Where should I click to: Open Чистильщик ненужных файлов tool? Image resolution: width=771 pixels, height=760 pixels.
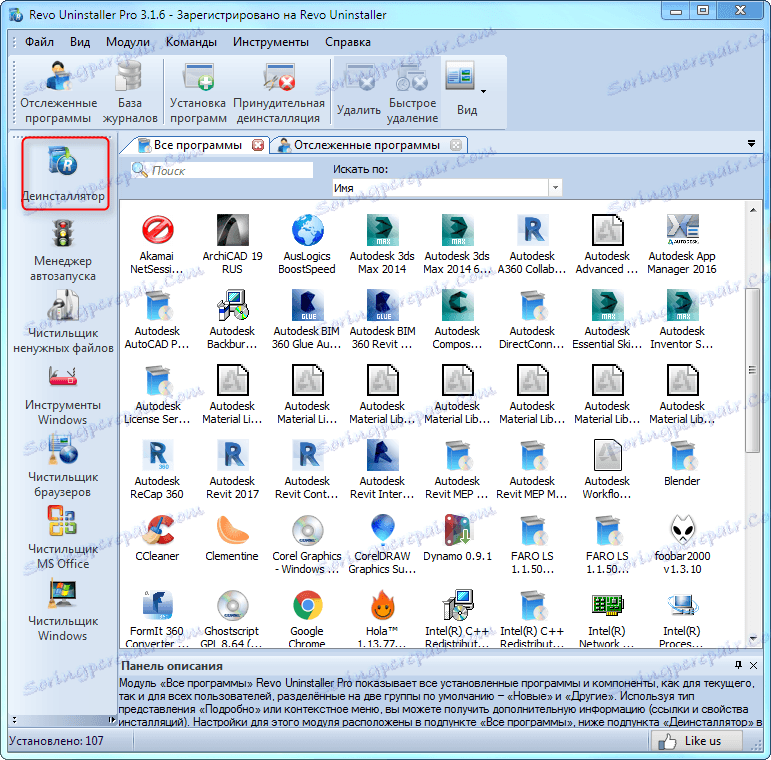pos(63,322)
